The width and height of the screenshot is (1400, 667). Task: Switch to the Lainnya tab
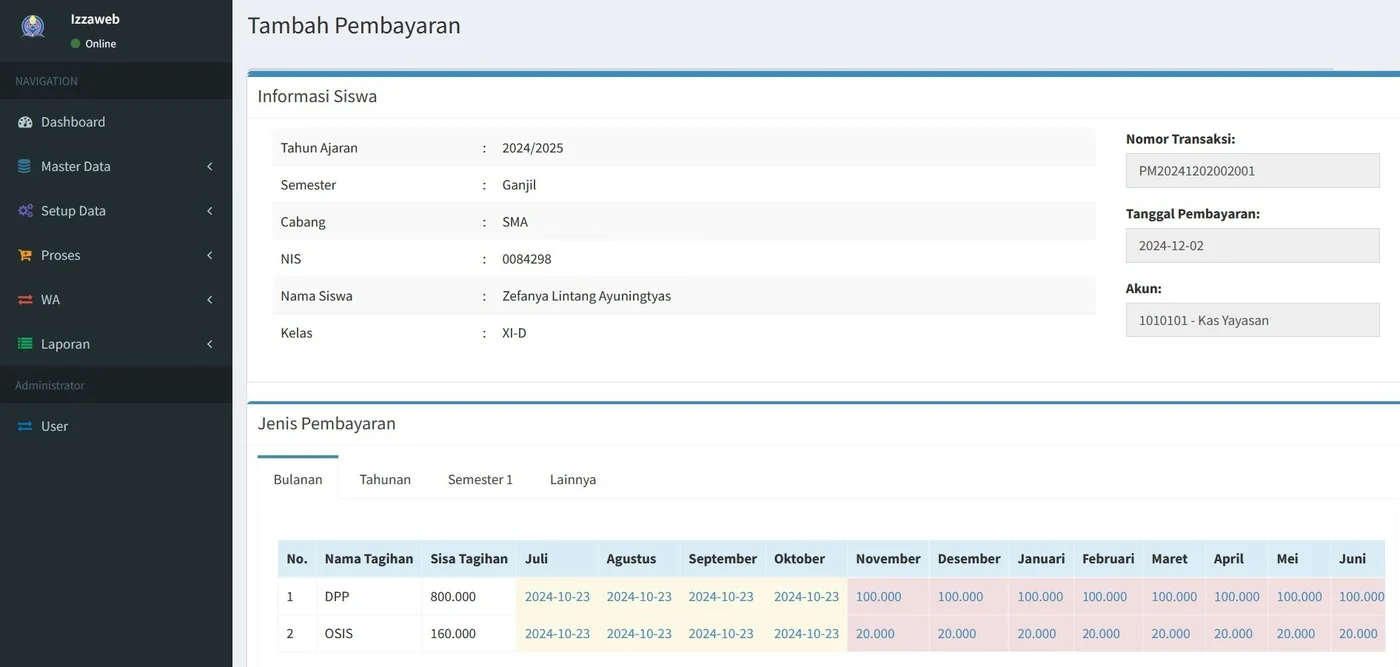[573, 479]
